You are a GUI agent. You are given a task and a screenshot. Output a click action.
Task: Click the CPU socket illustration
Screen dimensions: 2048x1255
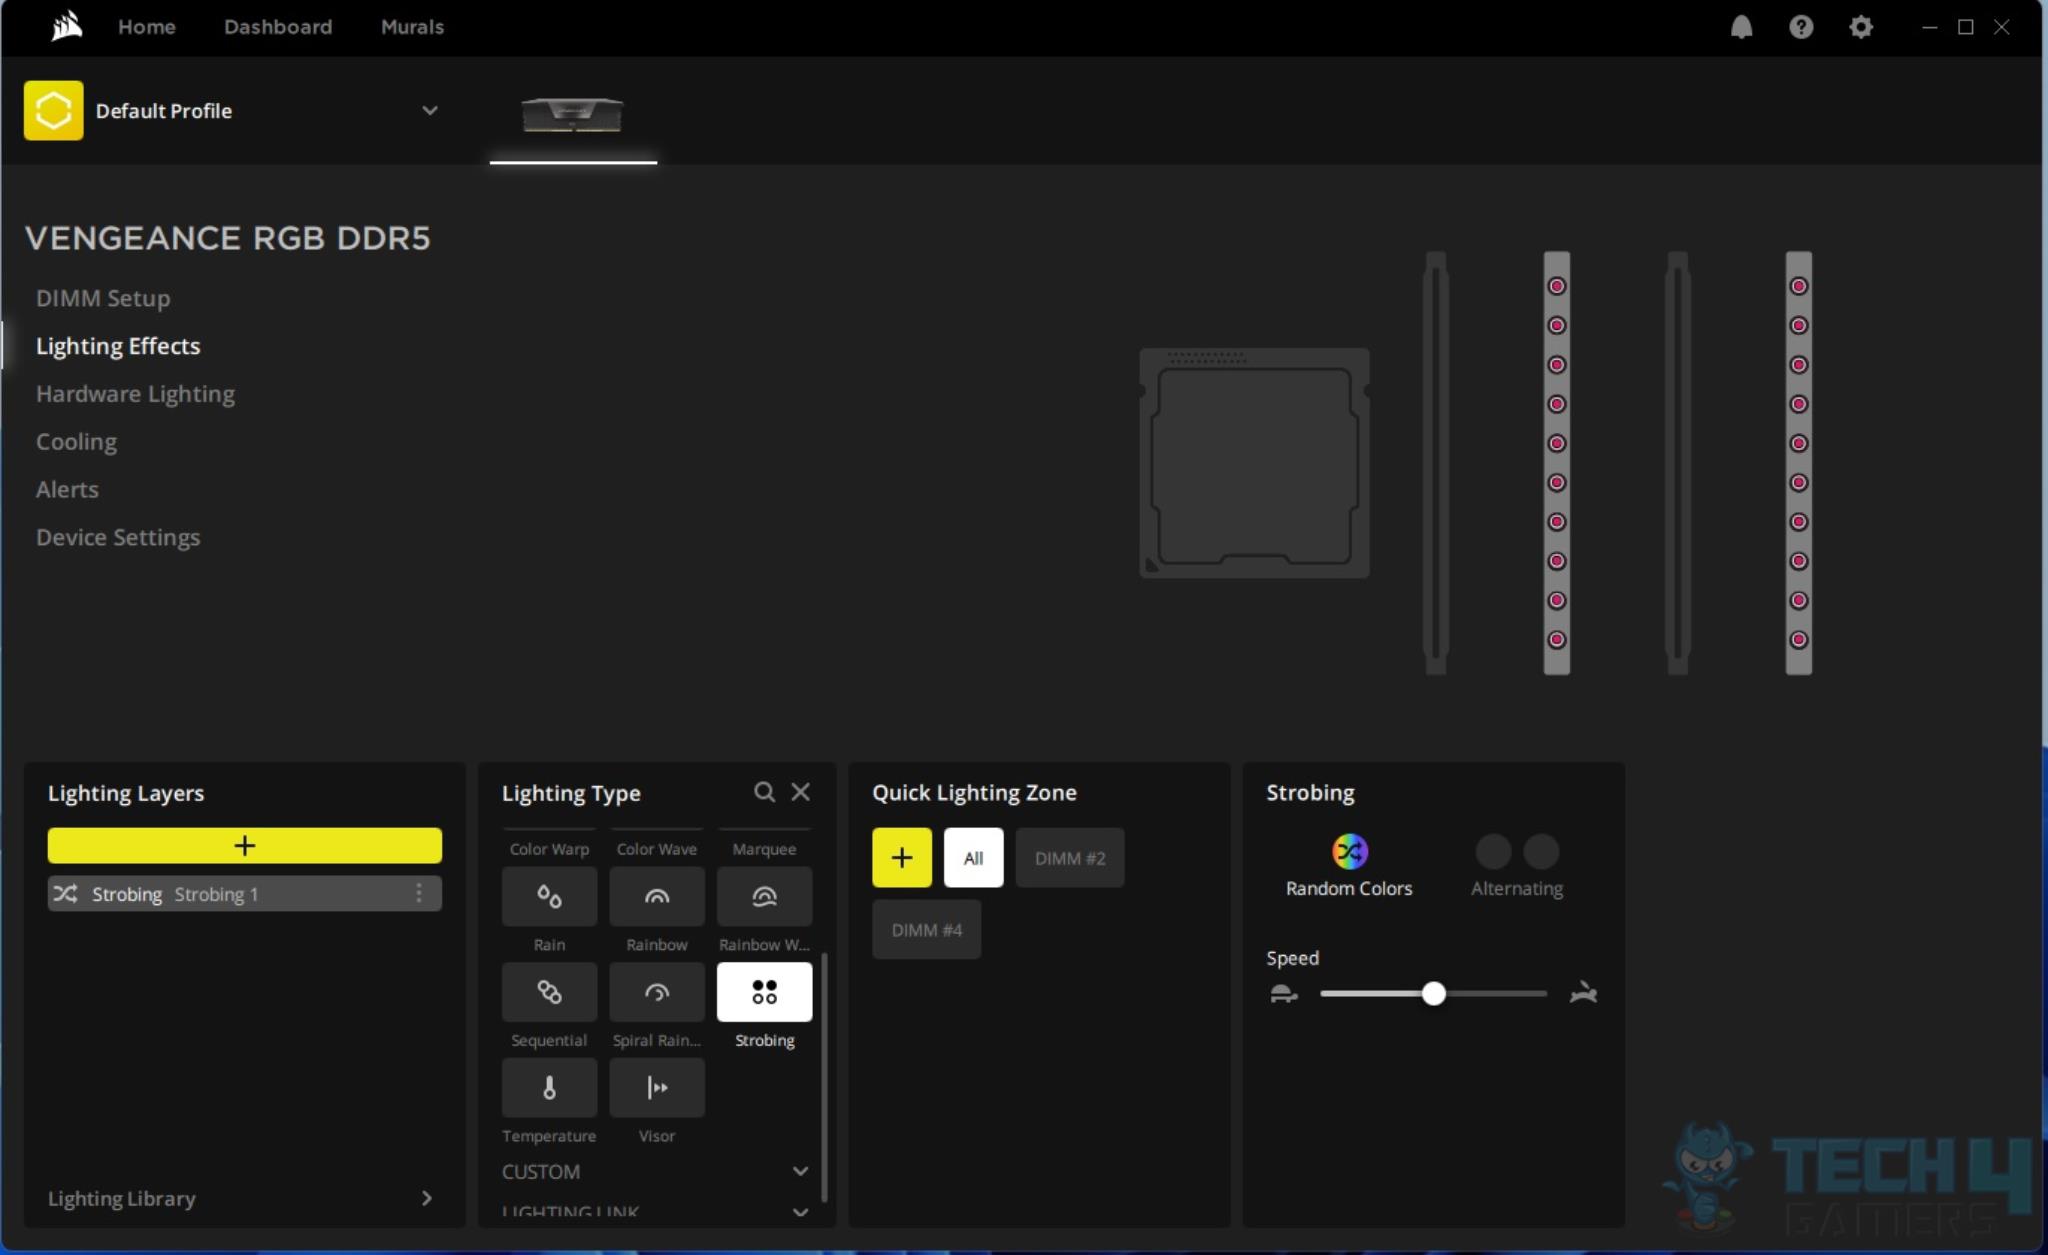click(1254, 463)
